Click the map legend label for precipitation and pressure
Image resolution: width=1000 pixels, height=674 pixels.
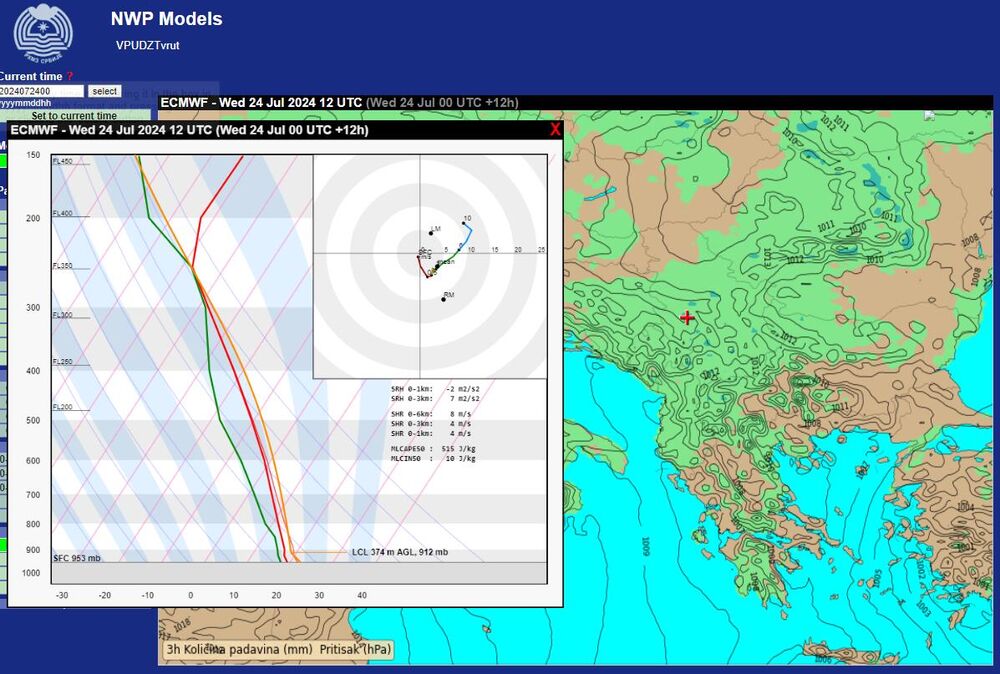(x=278, y=650)
